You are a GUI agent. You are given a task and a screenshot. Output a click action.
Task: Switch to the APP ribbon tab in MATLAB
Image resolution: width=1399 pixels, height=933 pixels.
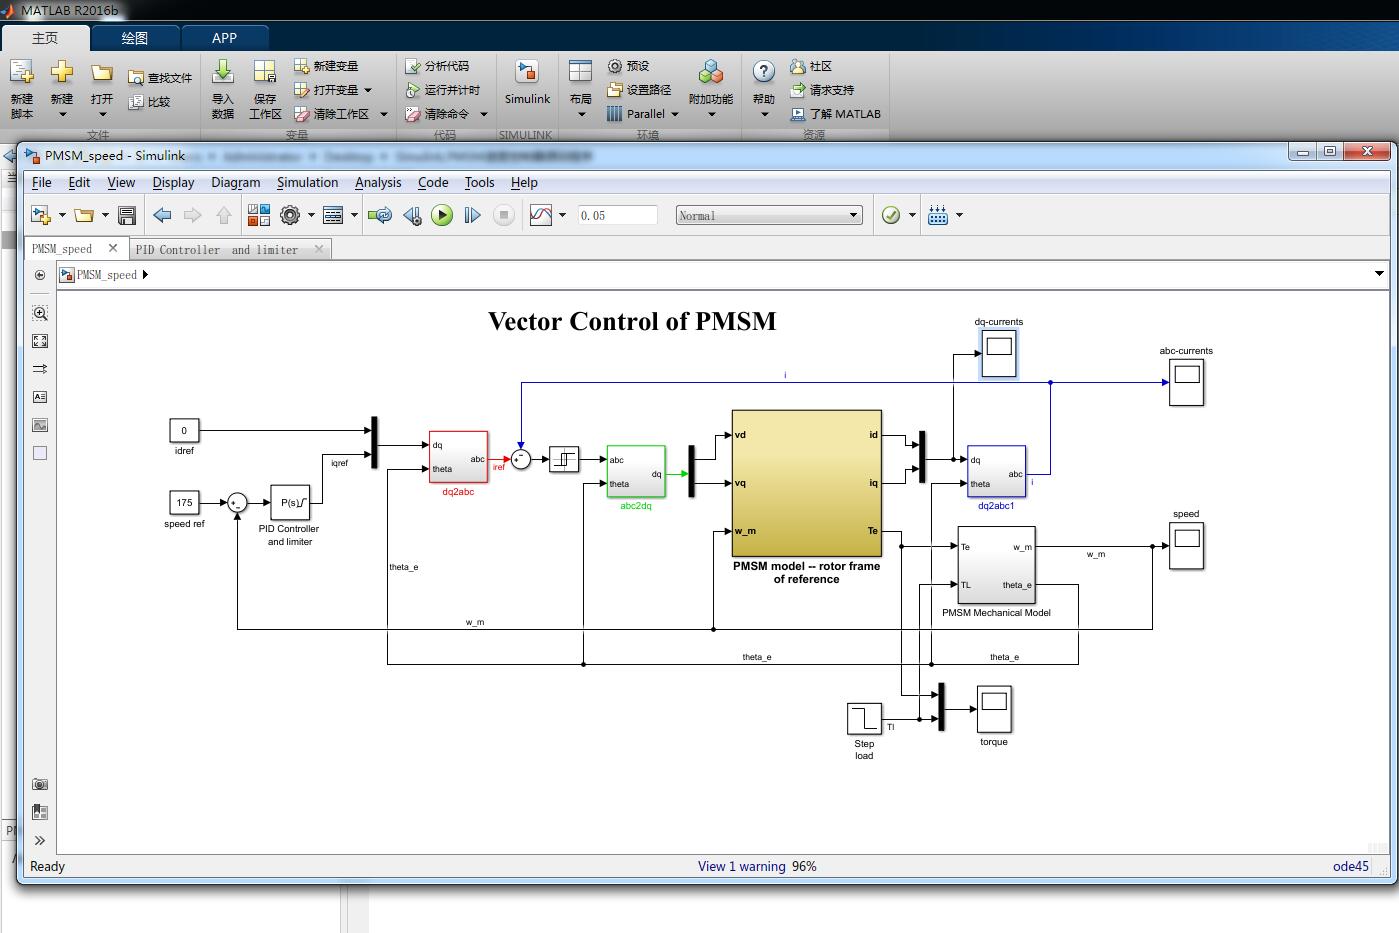(x=224, y=38)
